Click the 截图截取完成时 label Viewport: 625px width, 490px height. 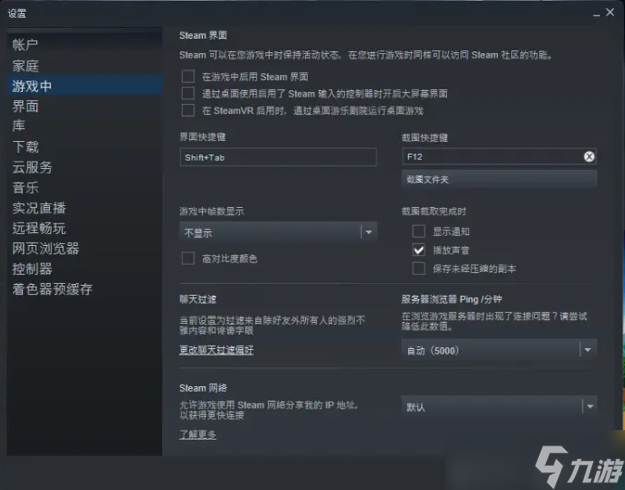[x=434, y=211]
